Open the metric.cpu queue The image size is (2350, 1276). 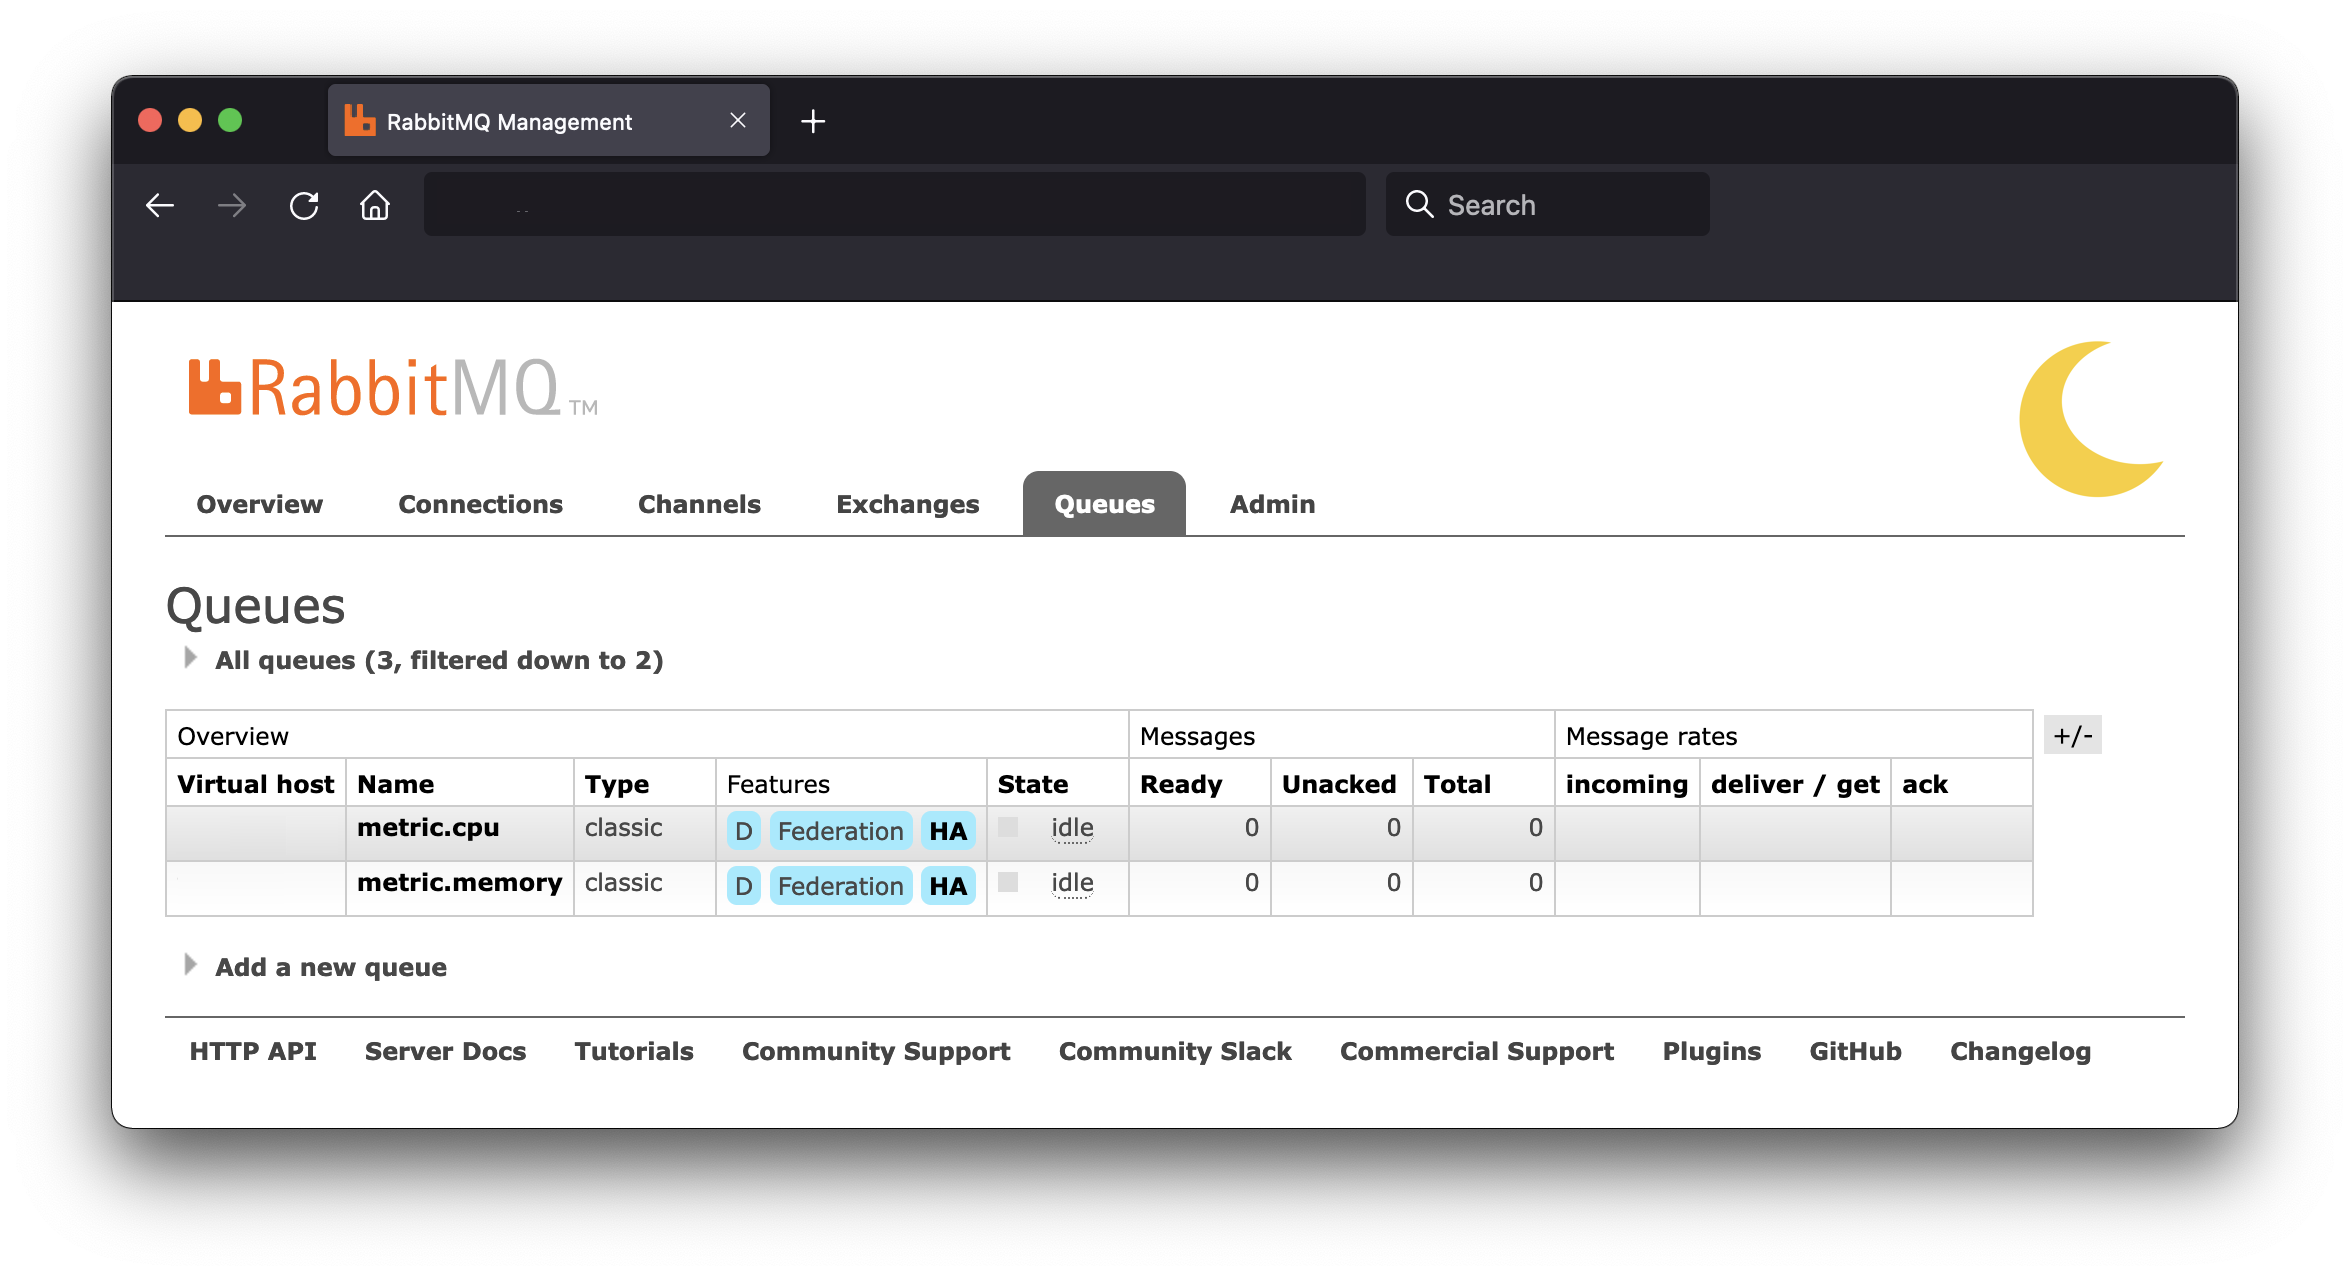[x=428, y=828]
